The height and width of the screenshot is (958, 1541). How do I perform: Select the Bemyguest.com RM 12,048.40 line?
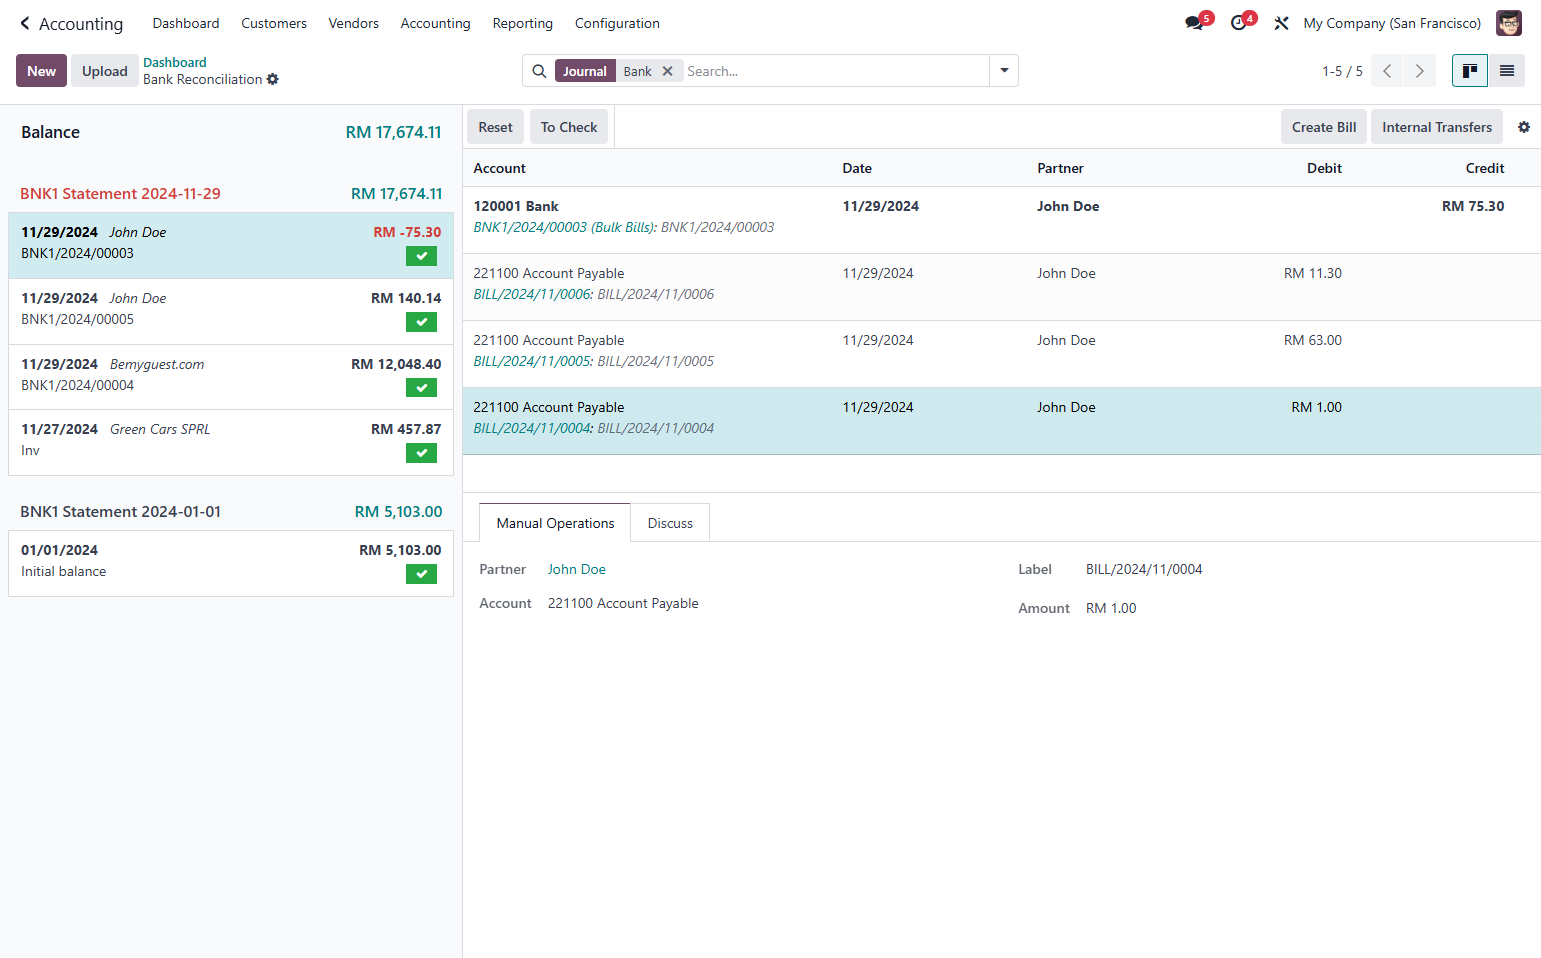click(231, 377)
